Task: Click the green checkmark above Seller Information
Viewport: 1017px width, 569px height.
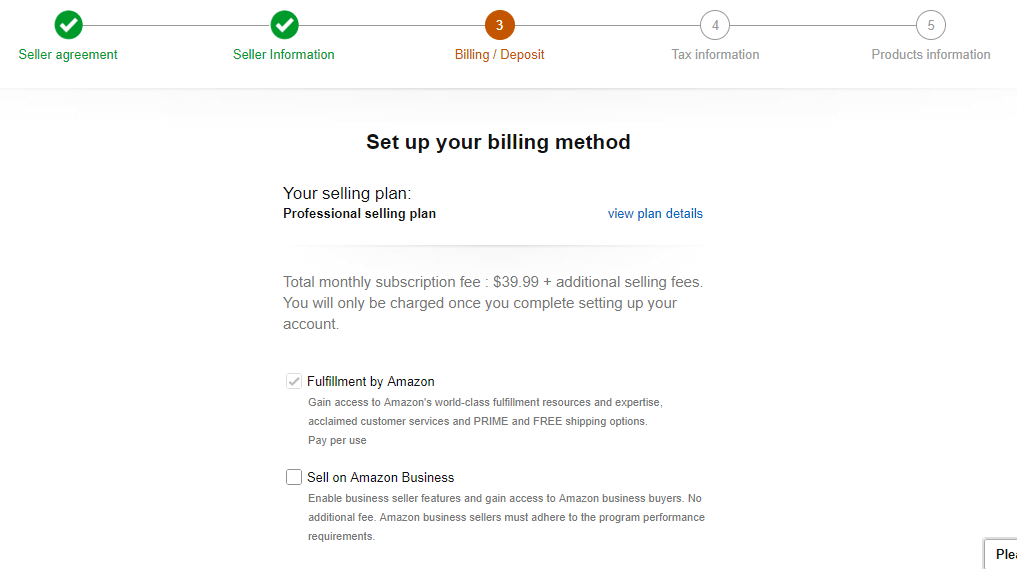Action: click(x=284, y=25)
